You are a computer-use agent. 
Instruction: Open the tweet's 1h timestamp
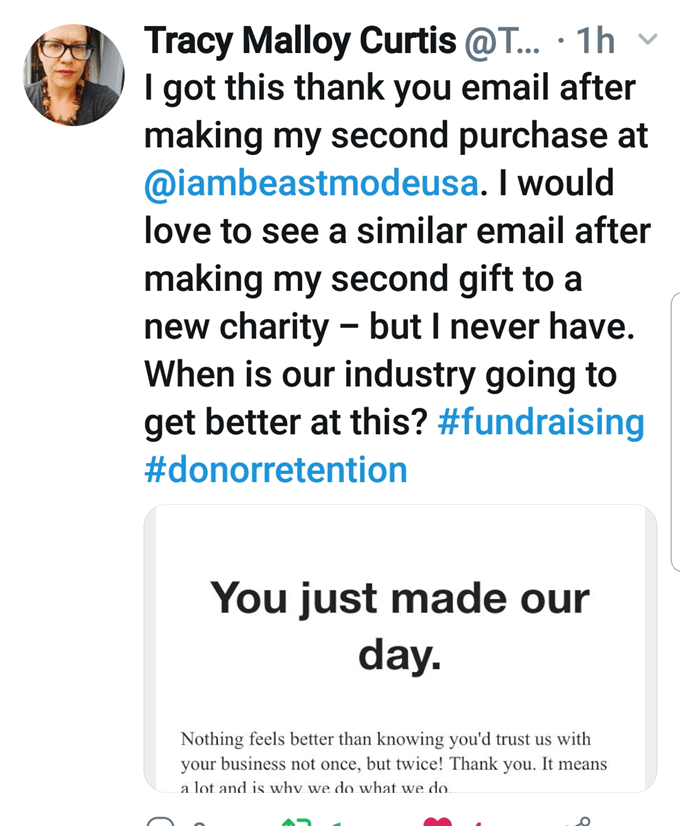596,41
